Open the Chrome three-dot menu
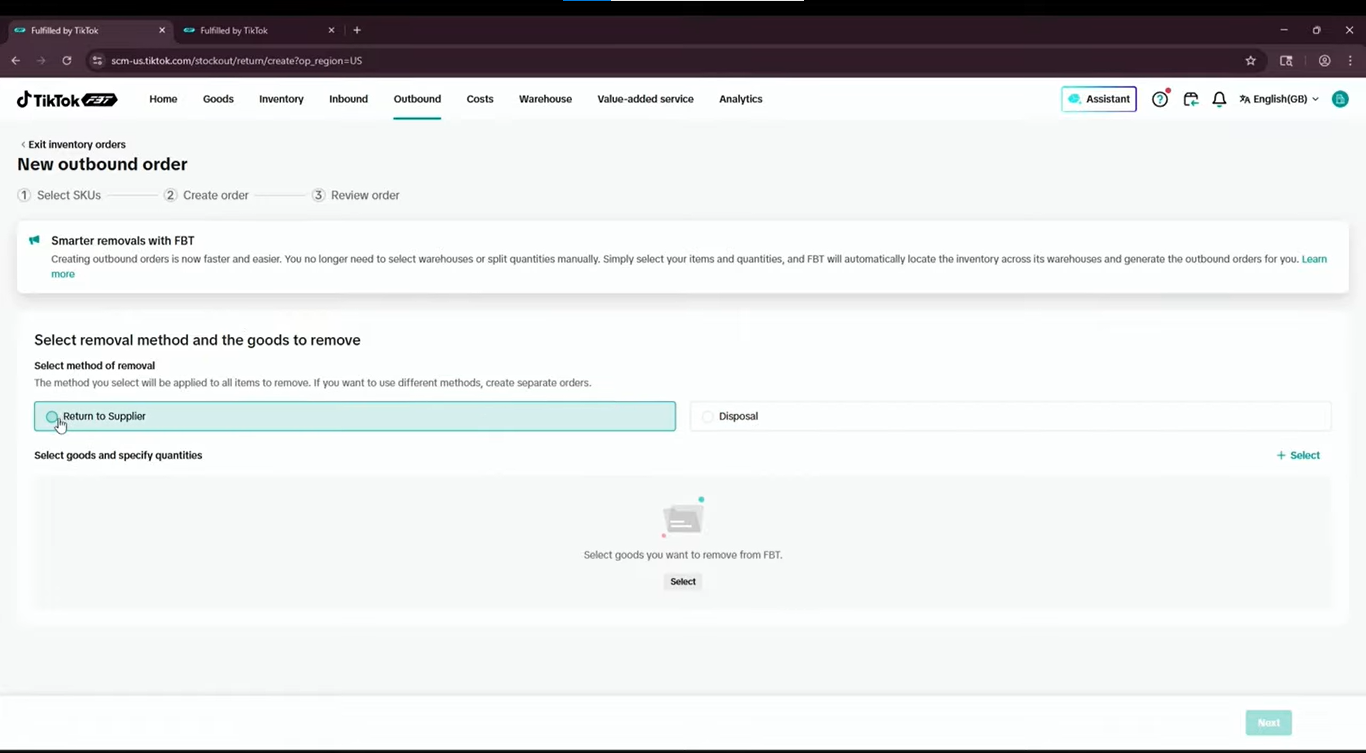 (1350, 61)
